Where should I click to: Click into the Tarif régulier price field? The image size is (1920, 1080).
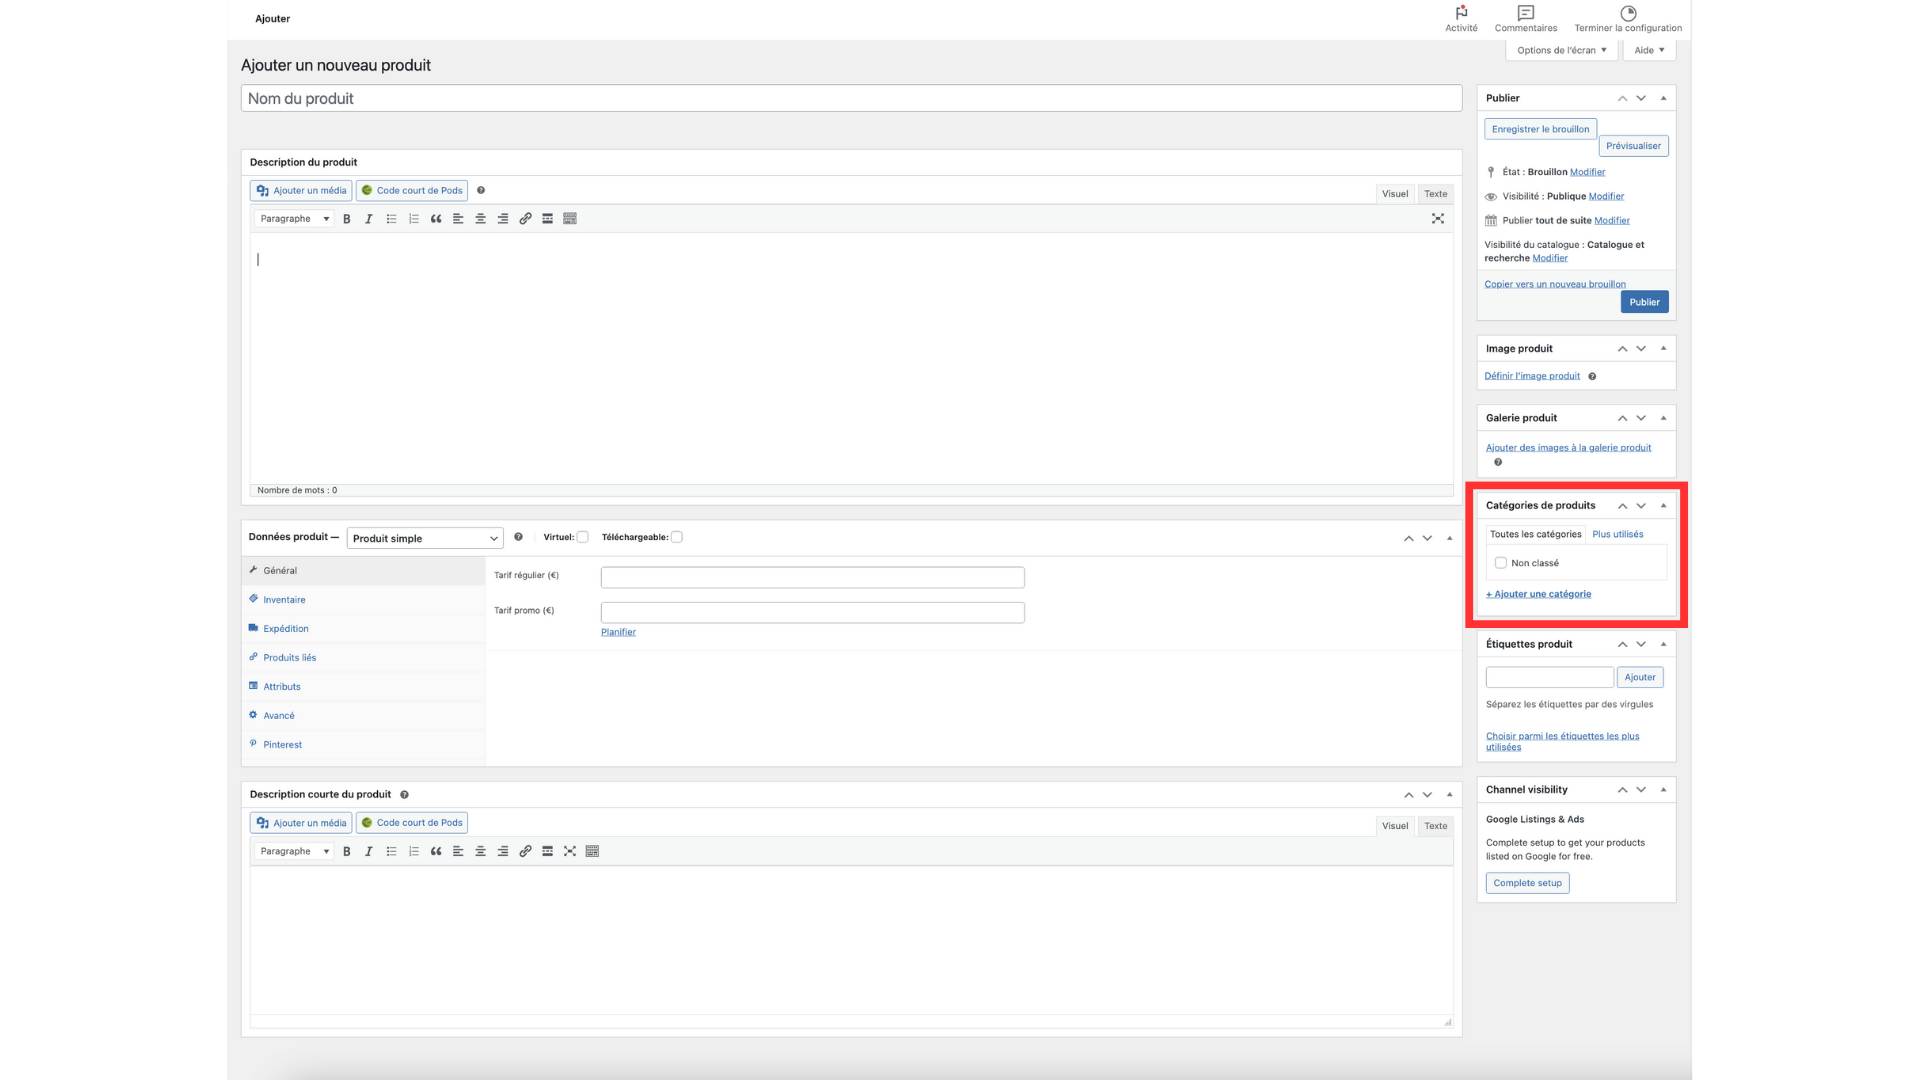812,577
